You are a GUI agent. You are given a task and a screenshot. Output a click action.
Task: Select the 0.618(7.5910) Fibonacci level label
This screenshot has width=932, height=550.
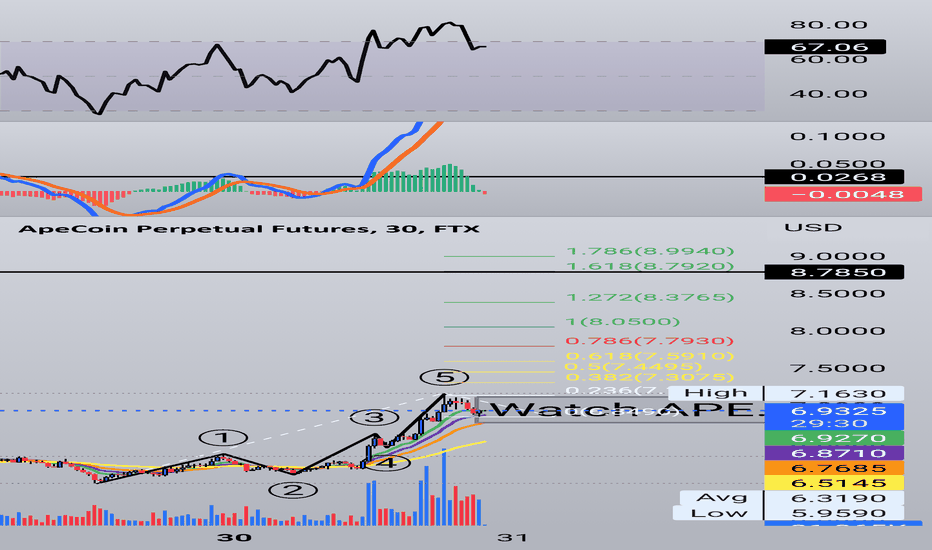(x=650, y=356)
